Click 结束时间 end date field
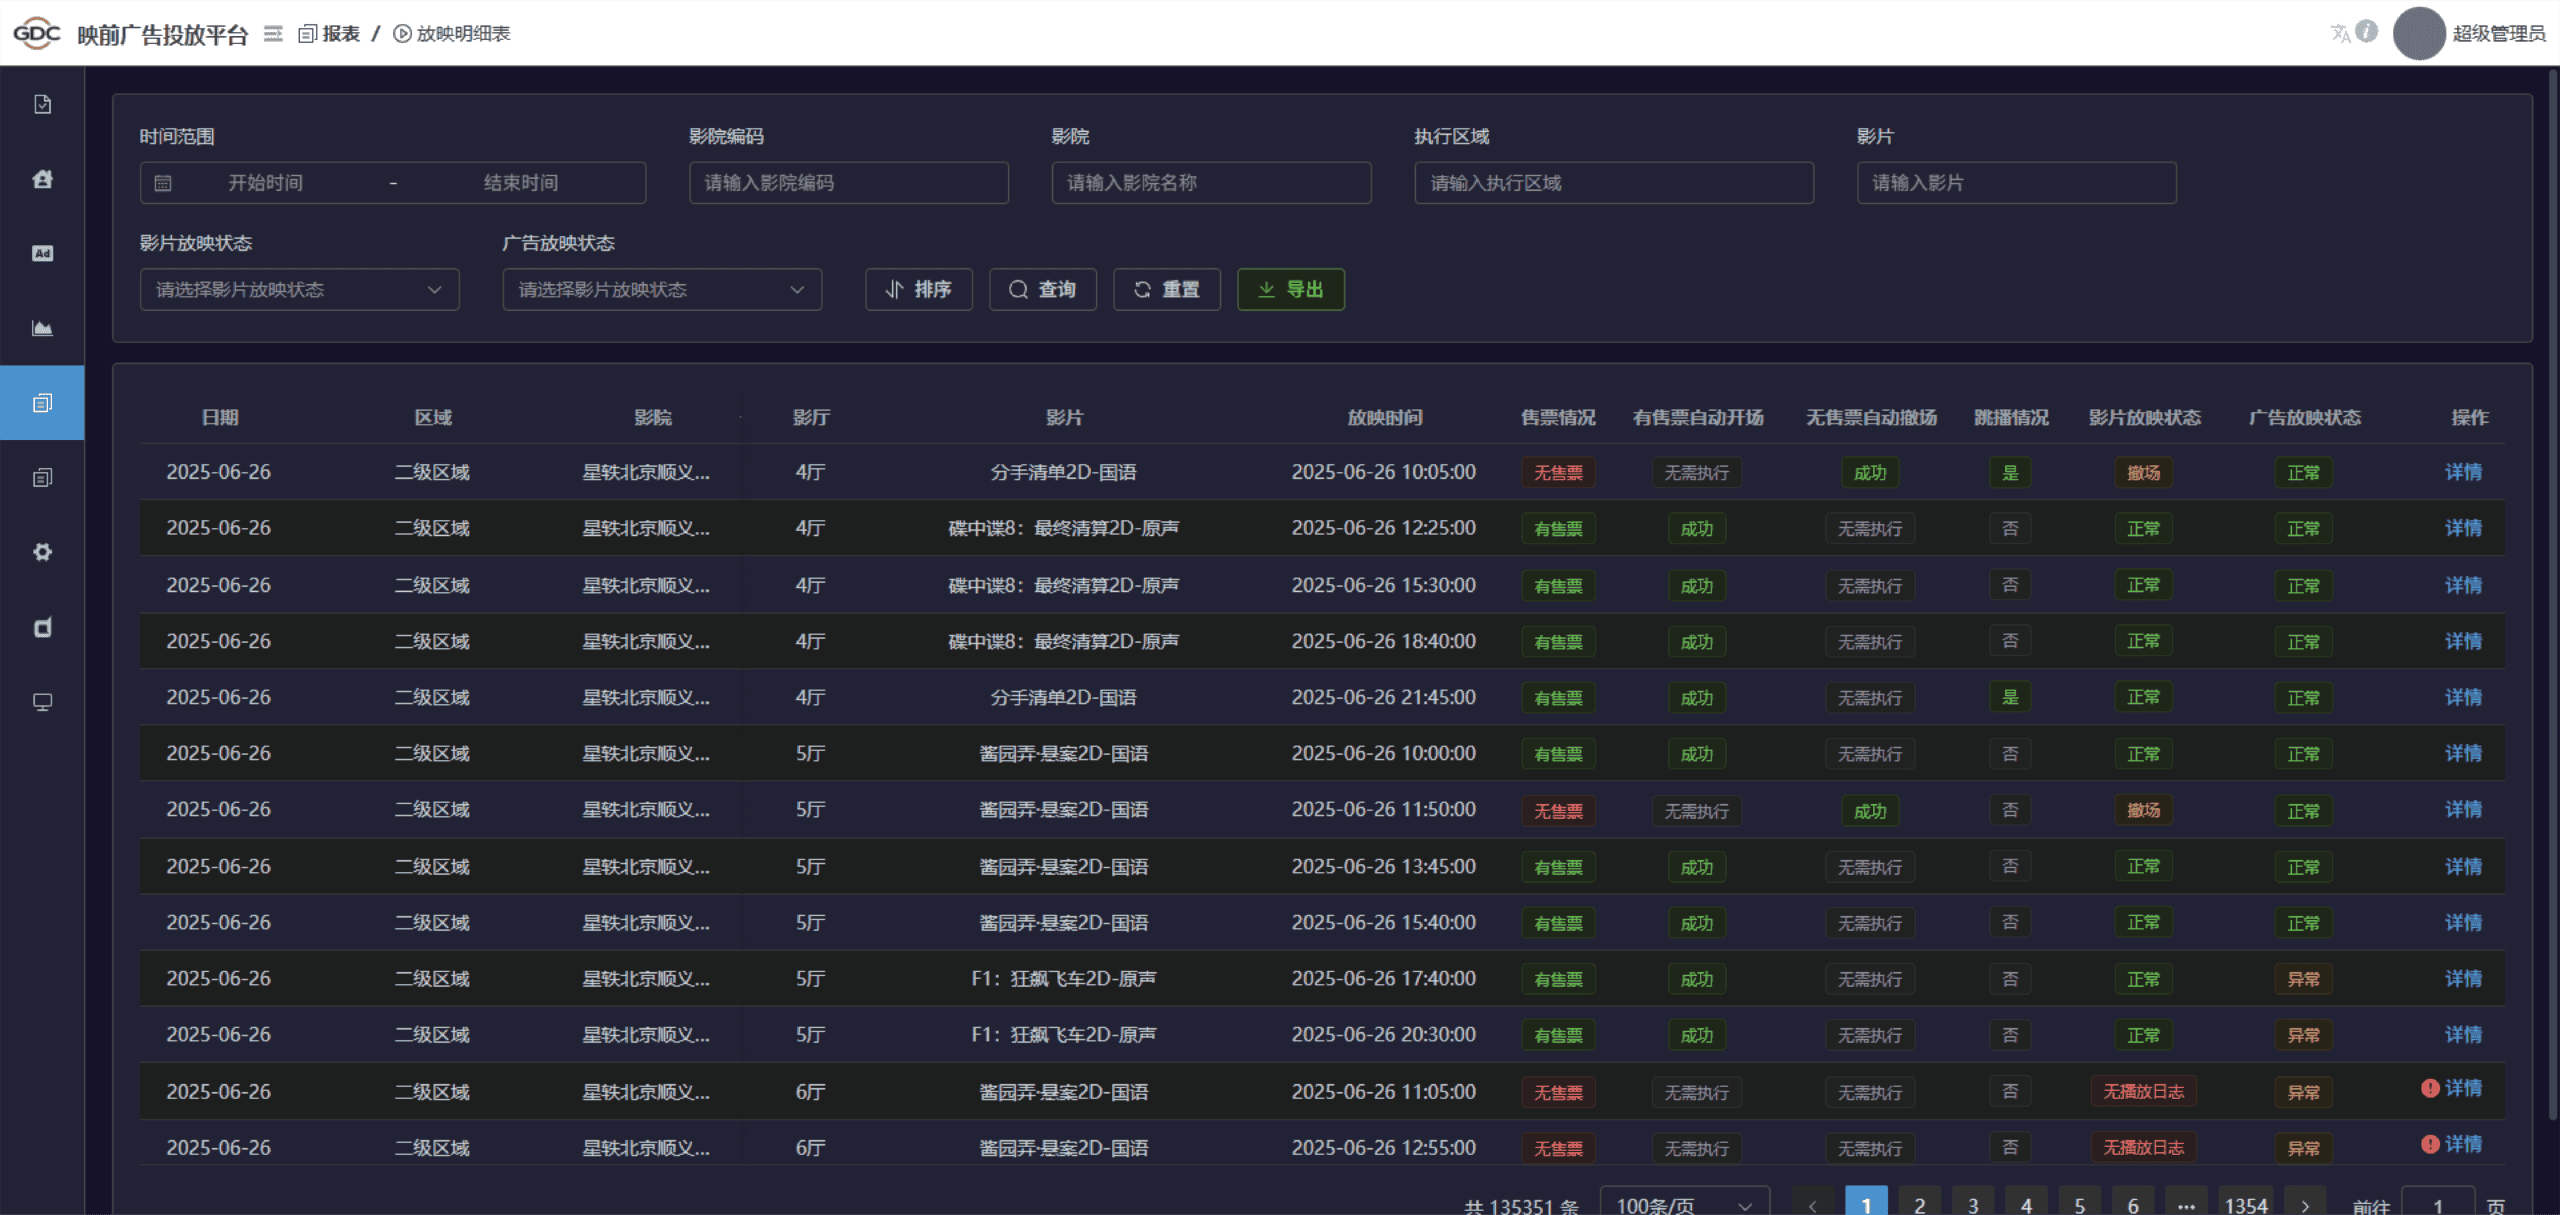Image resolution: width=2560 pixels, height=1215 pixels. point(521,183)
